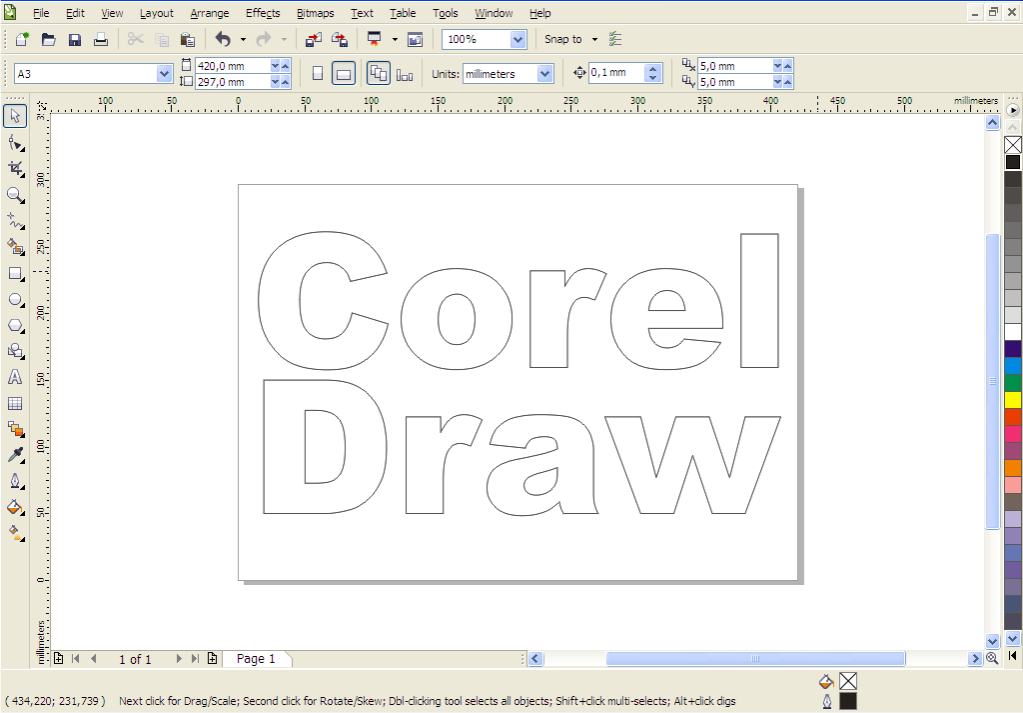The height and width of the screenshot is (713, 1023).
Task: Go to the next page arrow
Action: pos(178,659)
